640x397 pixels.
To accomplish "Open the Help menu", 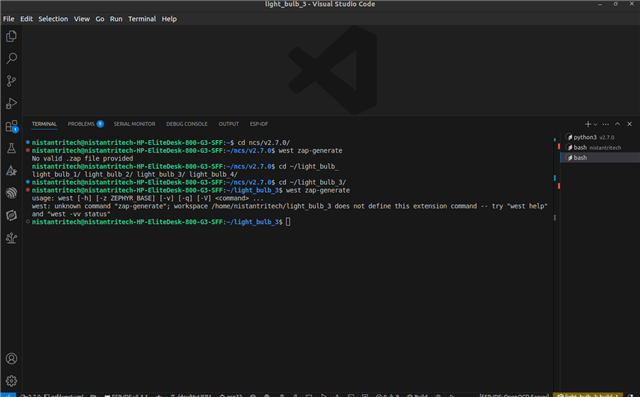I will tap(169, 19).
